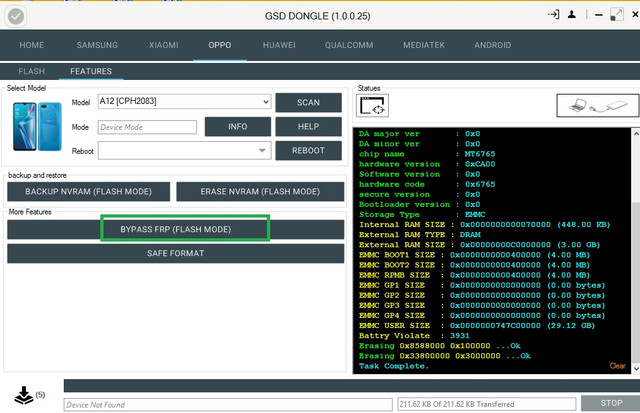Click the screenshot capture icon under Statues
Viewport: 640px width, 413px height.
[372, 106]
